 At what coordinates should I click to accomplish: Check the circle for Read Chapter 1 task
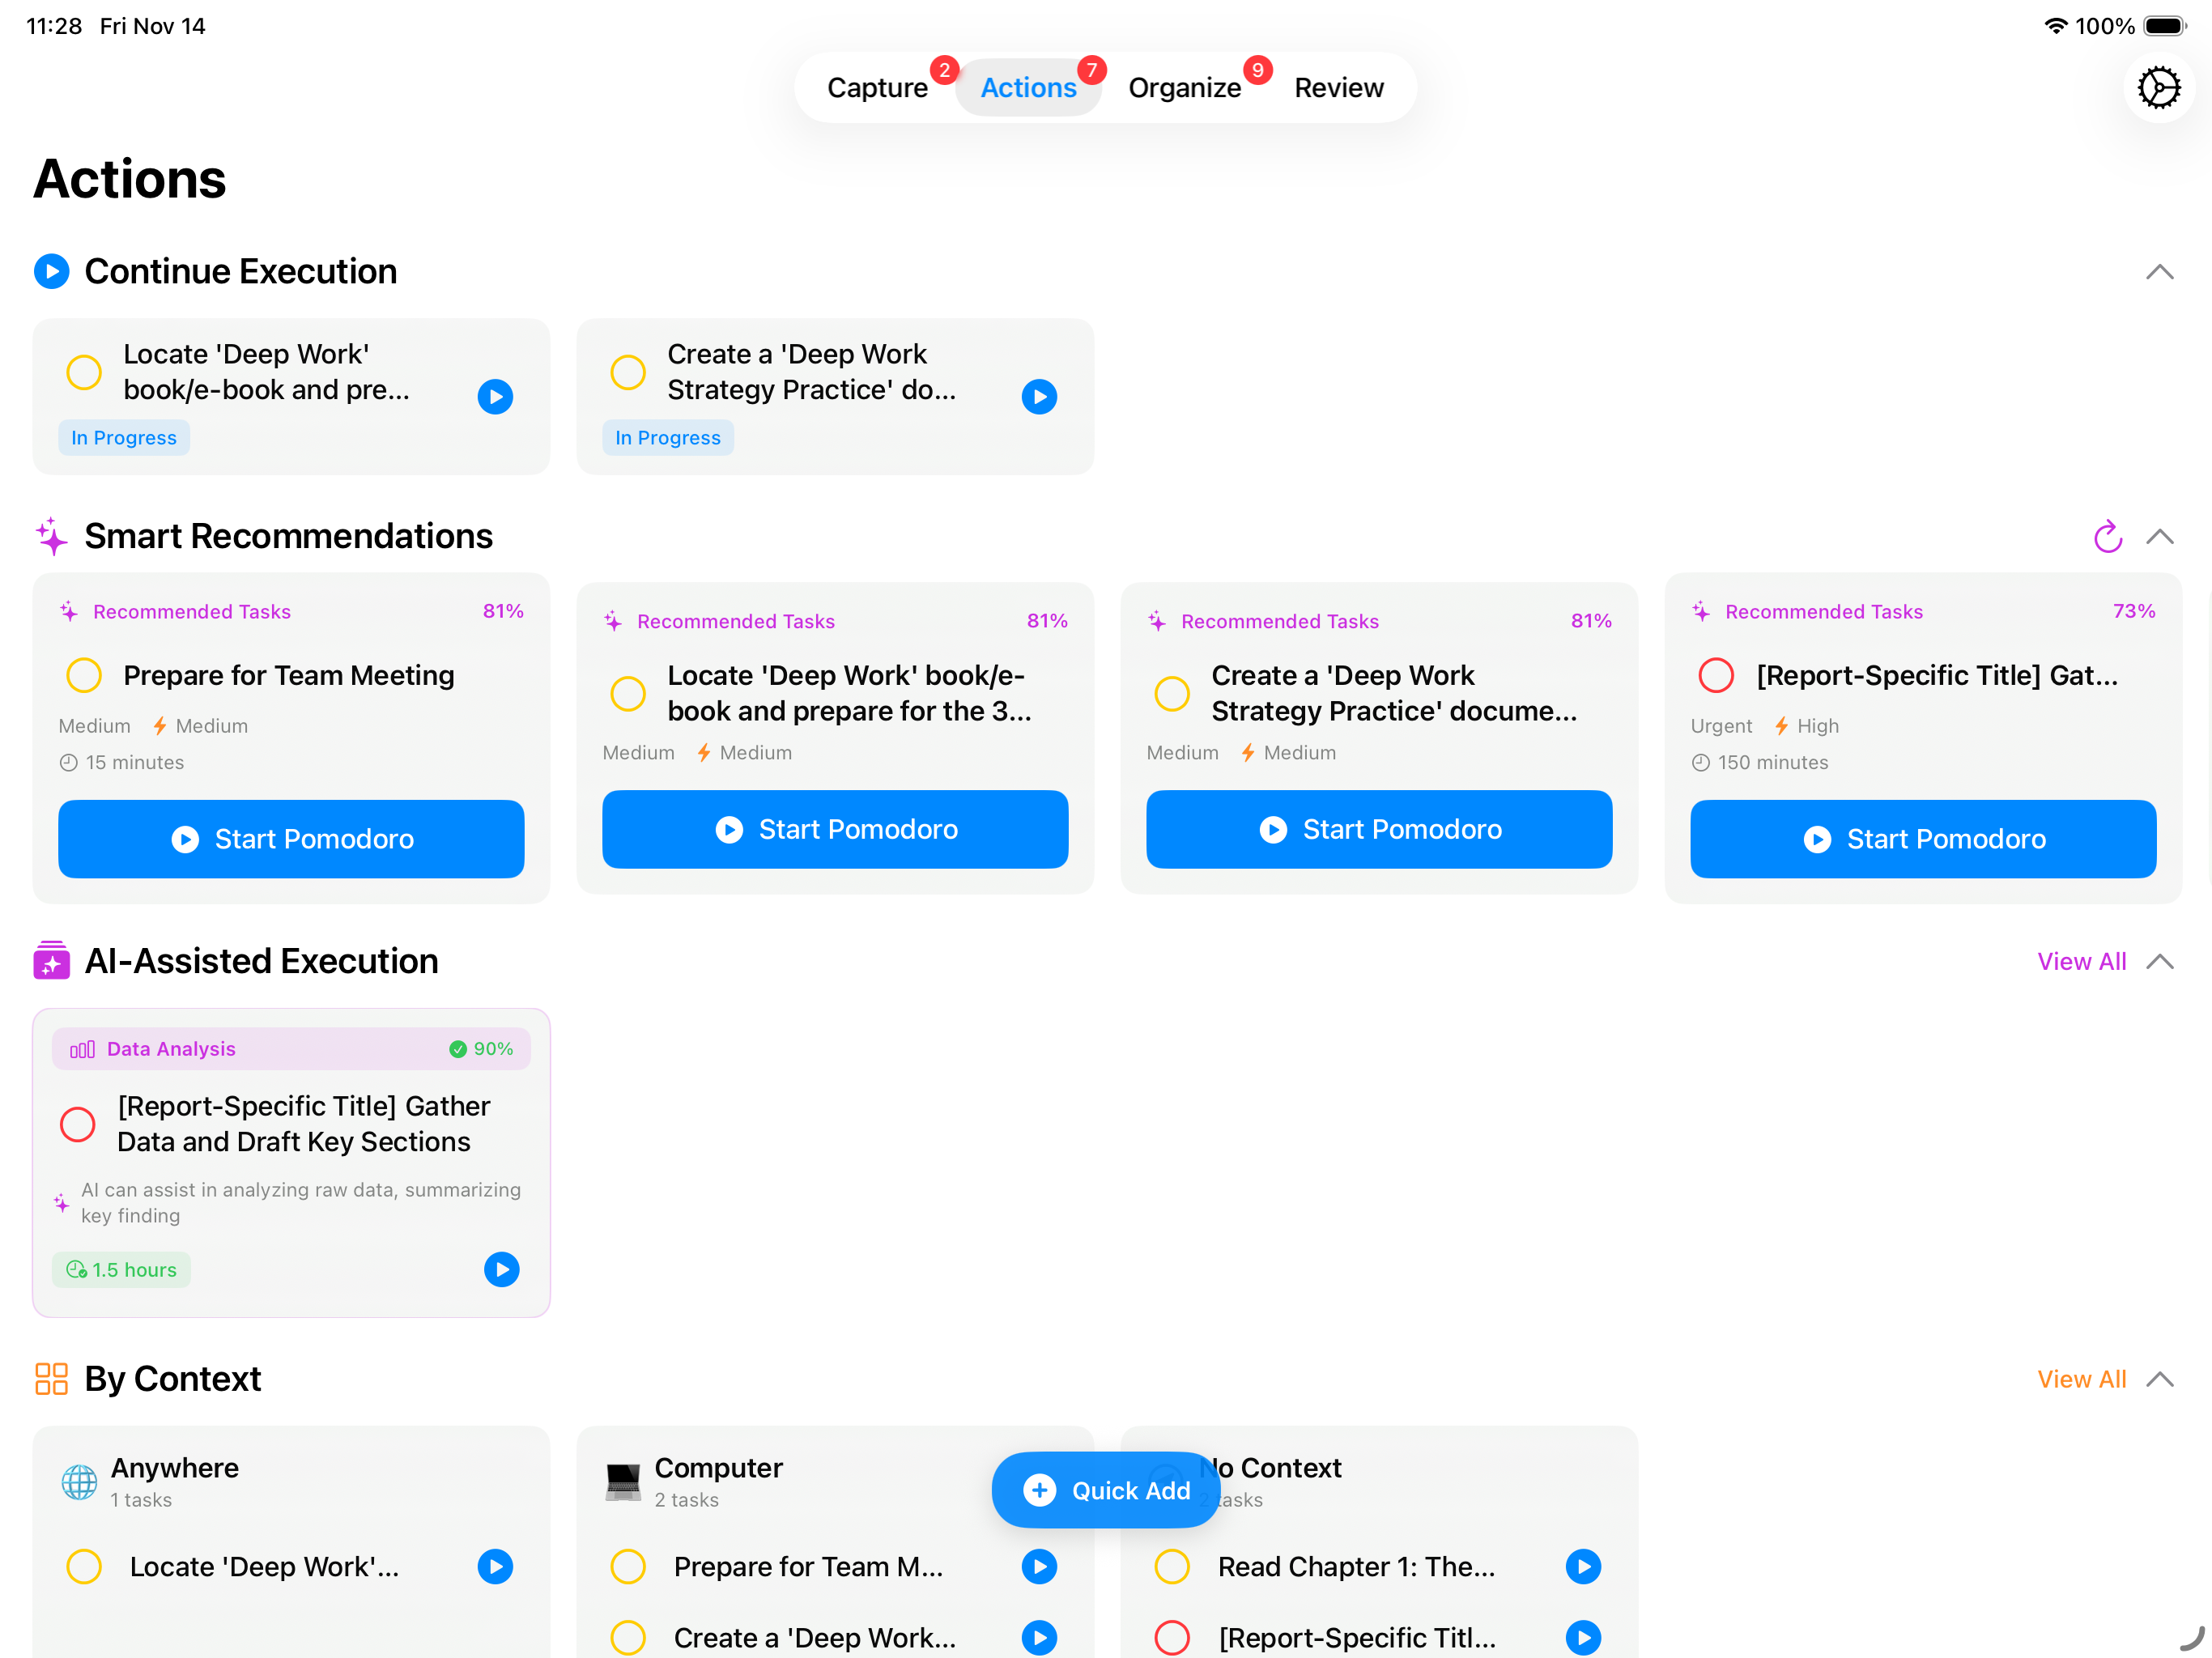tap(1171, 1567)
